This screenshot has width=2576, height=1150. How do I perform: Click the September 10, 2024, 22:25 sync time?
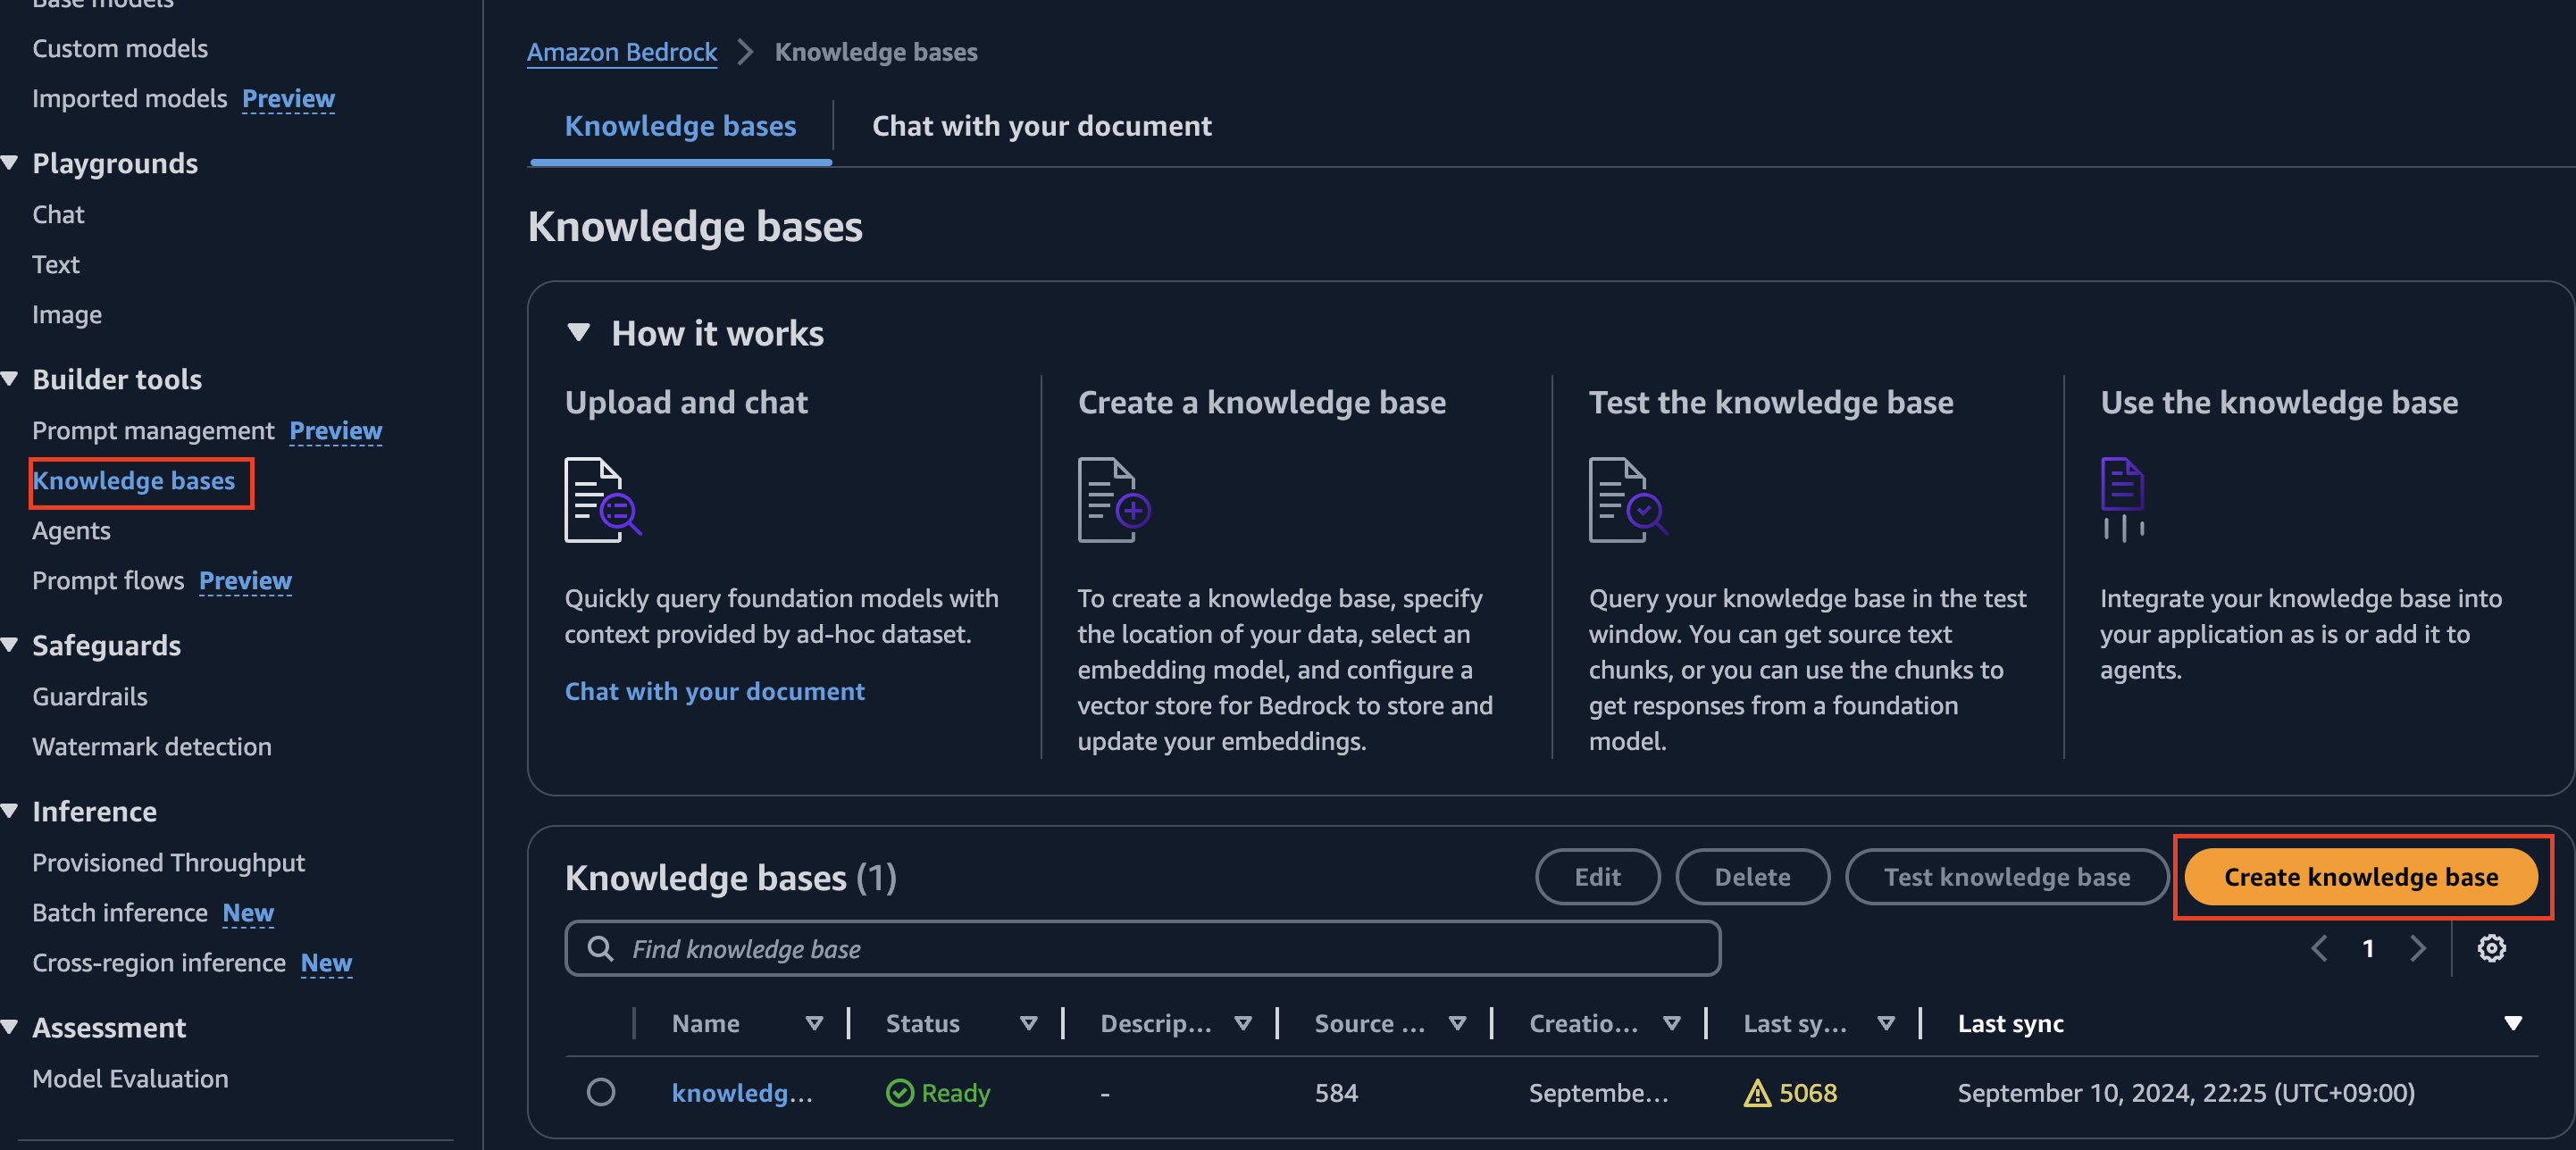pyautogui.click(x=2186, y=1093)
